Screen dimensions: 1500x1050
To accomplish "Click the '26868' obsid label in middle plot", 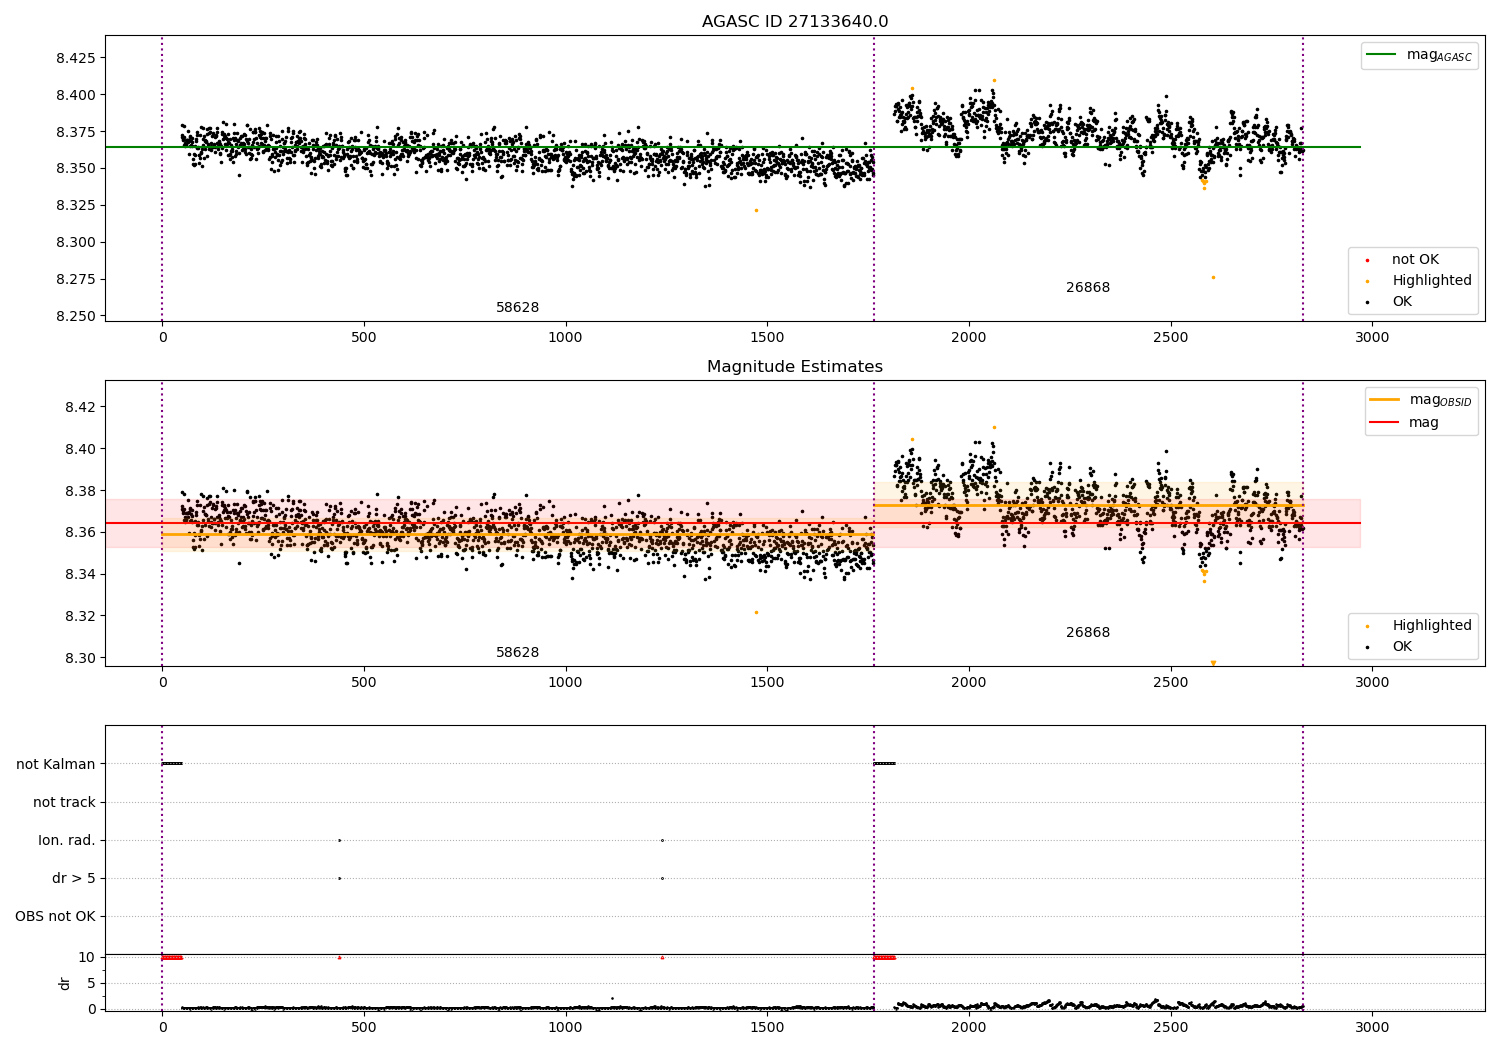I will tap(1088, 633).
